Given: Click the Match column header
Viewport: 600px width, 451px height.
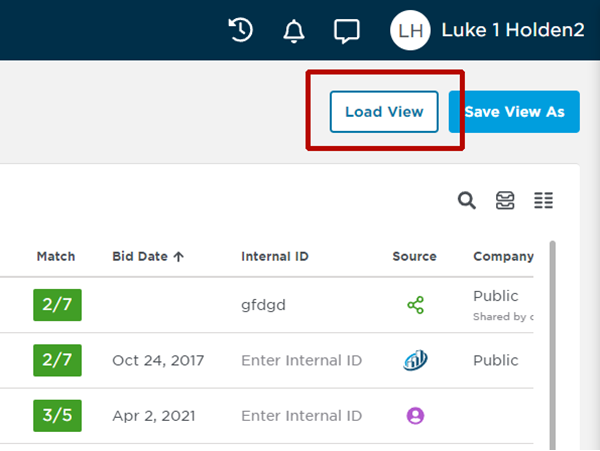Looking at the screenshot, I should click(56, 256).
